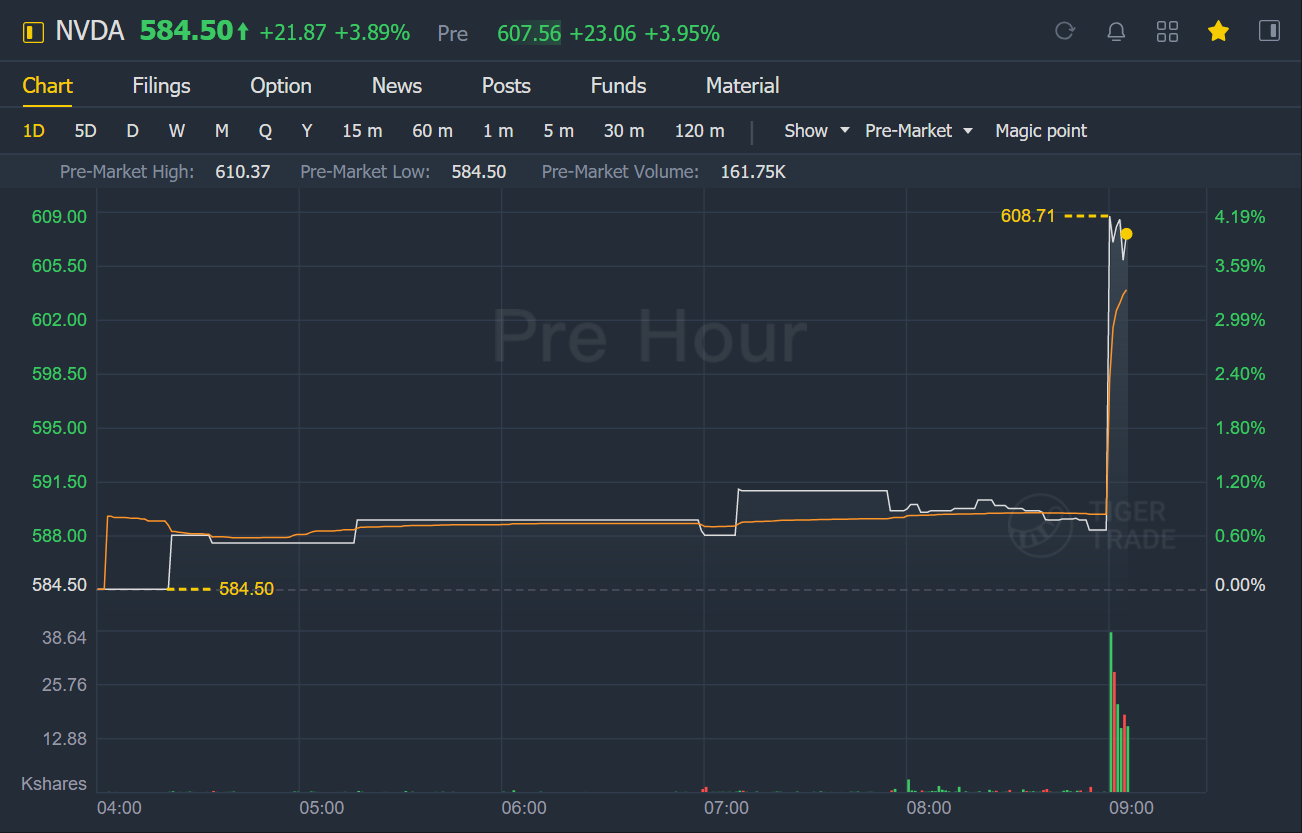Click the 04:00 time axis label
Image resolution: width=1302 pixels, height=833 pixels.
click(119, 808)
